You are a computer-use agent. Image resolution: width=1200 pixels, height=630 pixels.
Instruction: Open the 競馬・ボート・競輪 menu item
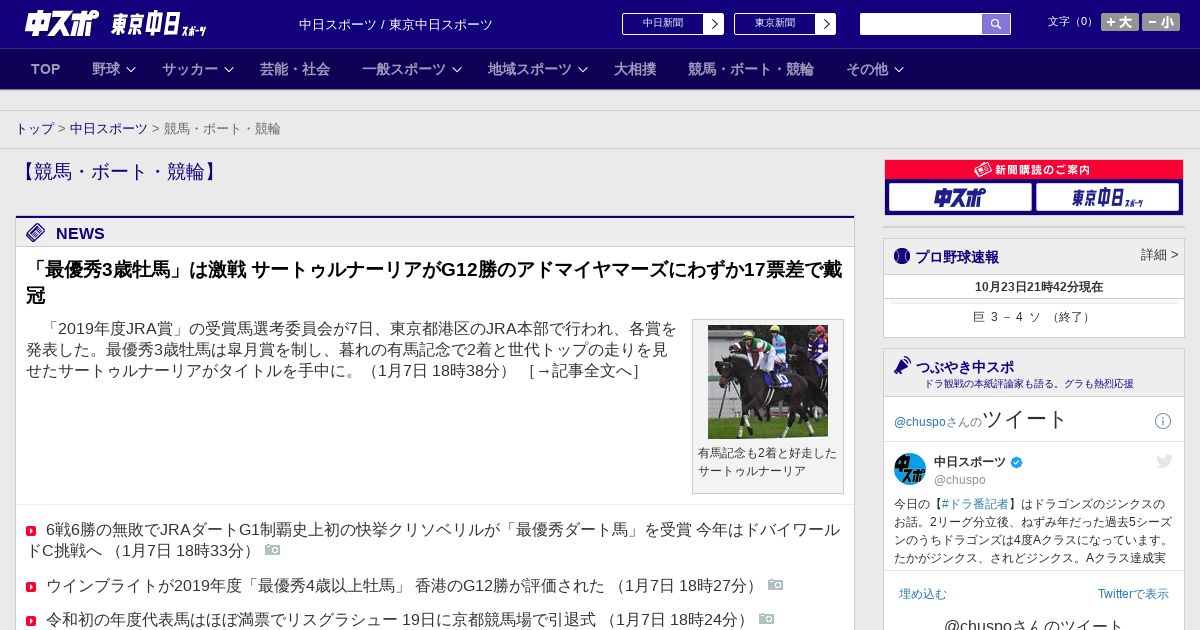pyautogui.click(x=751, y=69)
